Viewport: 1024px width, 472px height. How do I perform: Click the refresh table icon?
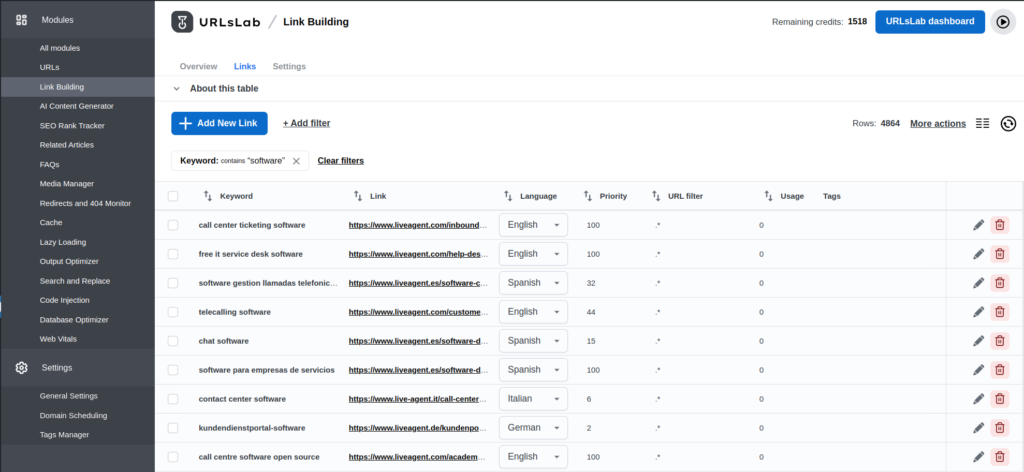pos(1008,123)
